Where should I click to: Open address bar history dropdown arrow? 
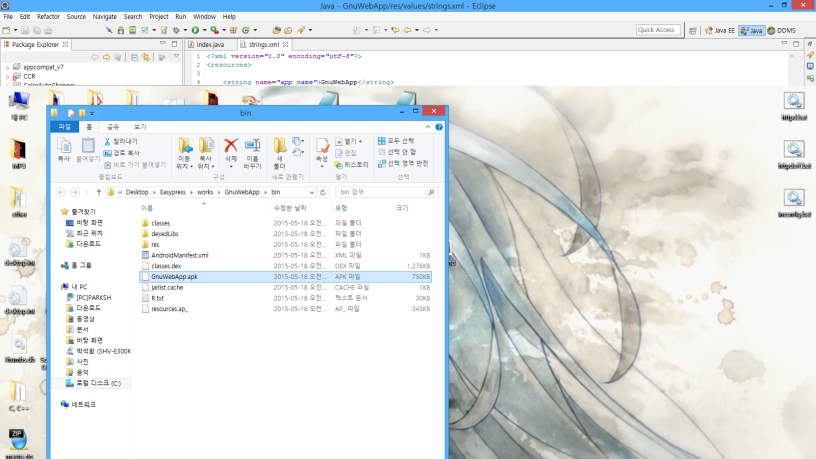(x=311, y=191)
